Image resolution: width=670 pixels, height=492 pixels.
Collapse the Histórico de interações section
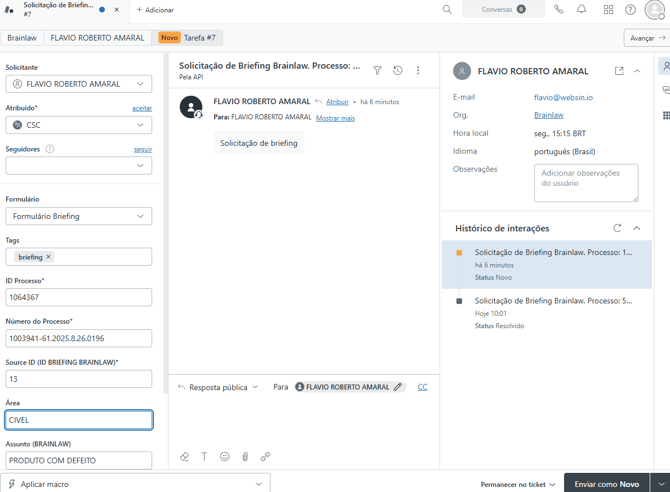[x=637, y=228]
